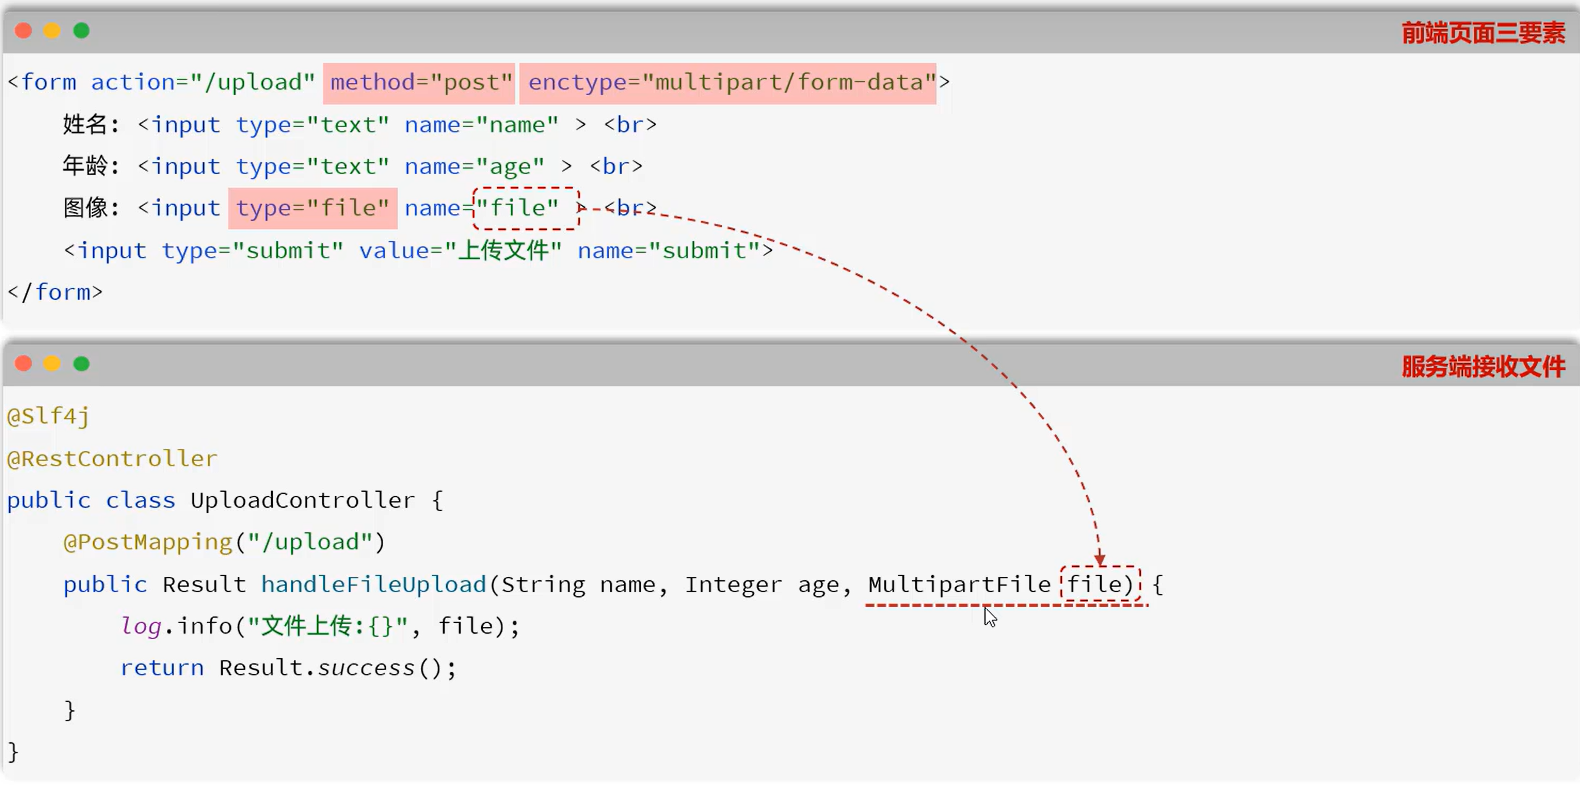Click the @Slf4j annotation
Screen dimensions: 1580x787
click(48, 416)
